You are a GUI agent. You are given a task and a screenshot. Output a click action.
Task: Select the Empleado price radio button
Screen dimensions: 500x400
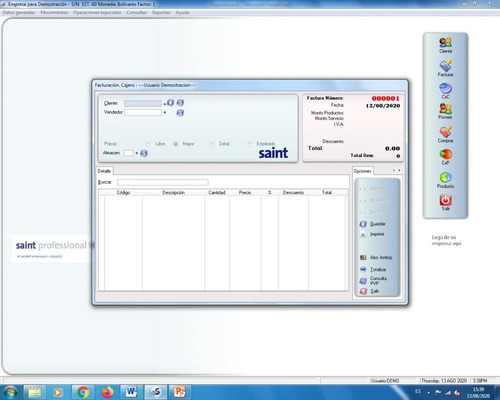point(250,144)
